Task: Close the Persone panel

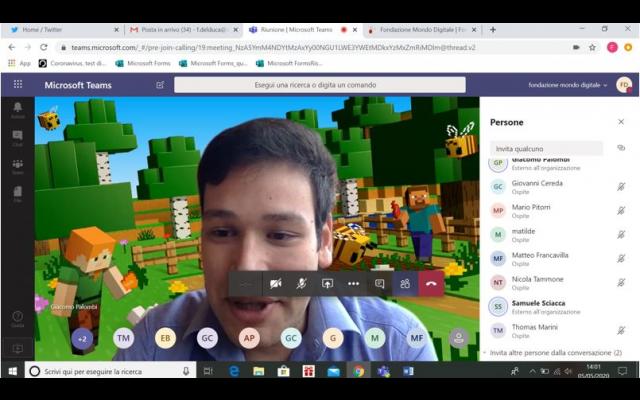Action: (x=621, y=122)
